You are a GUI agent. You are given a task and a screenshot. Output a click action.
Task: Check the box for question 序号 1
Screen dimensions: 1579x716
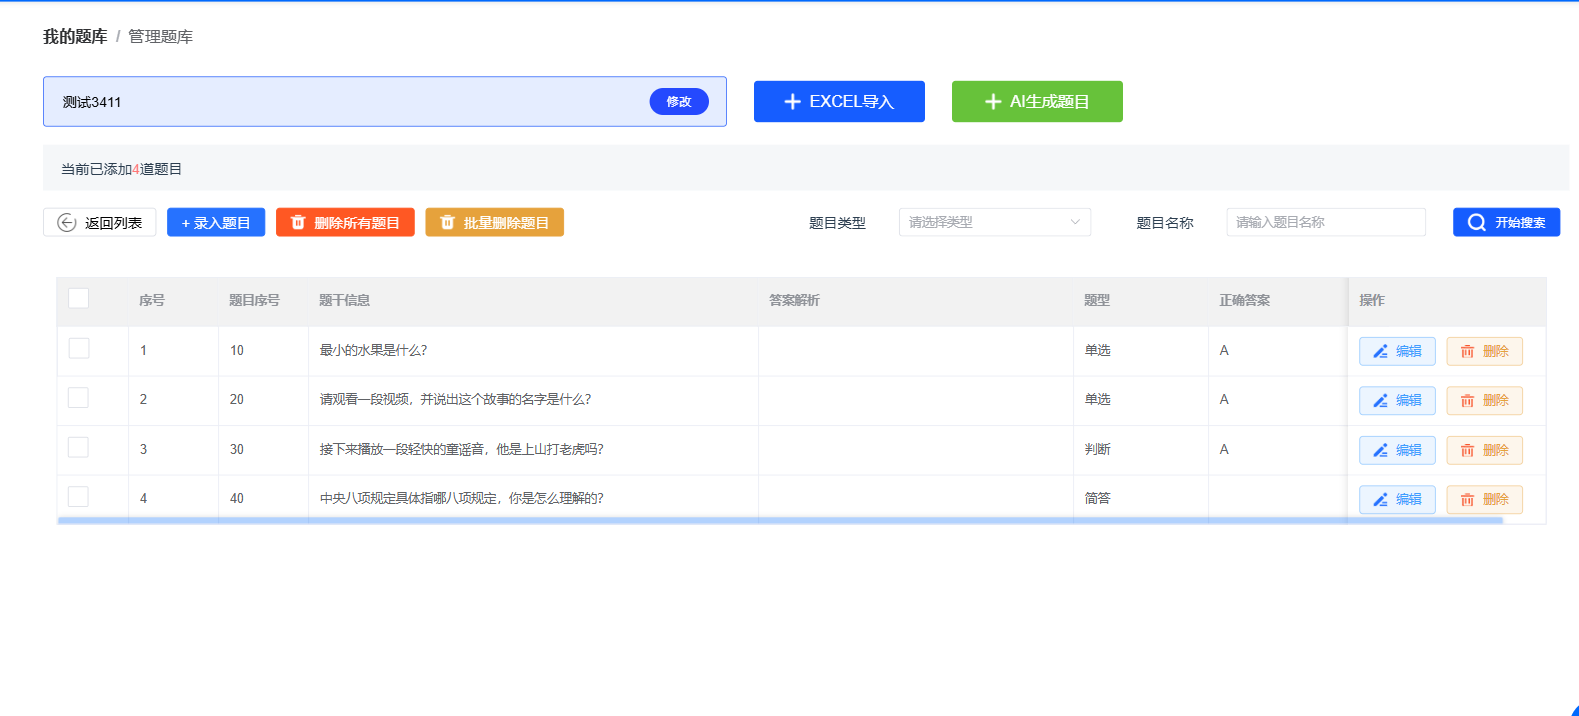coord(79,348)
